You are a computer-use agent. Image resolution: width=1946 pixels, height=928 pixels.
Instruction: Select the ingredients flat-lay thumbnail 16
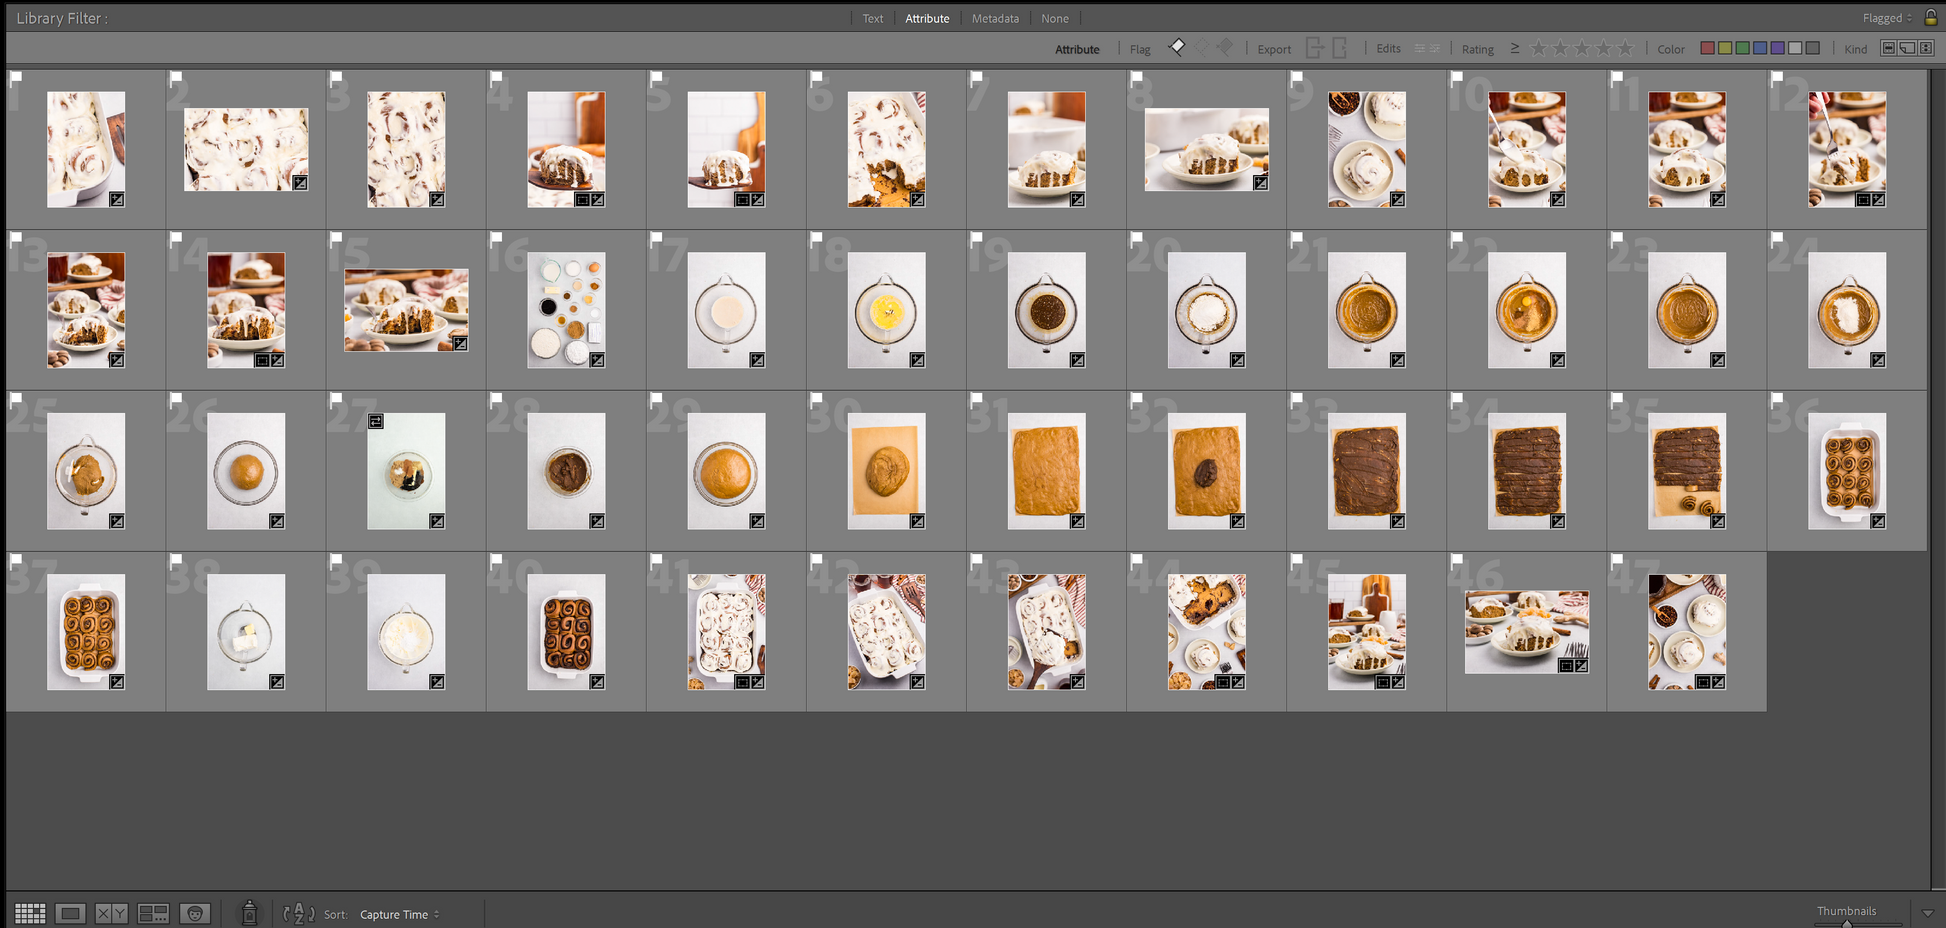coord(566,310)
